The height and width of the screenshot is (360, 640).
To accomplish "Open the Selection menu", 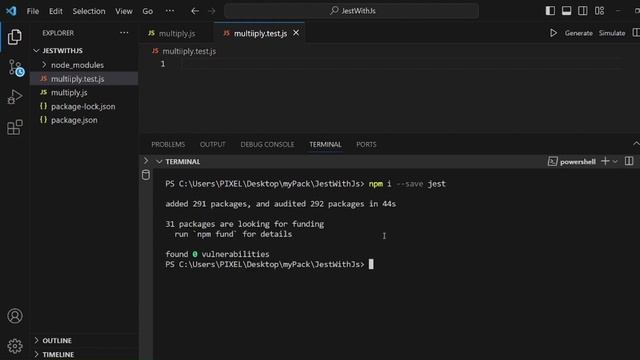I will coord(89,11).
